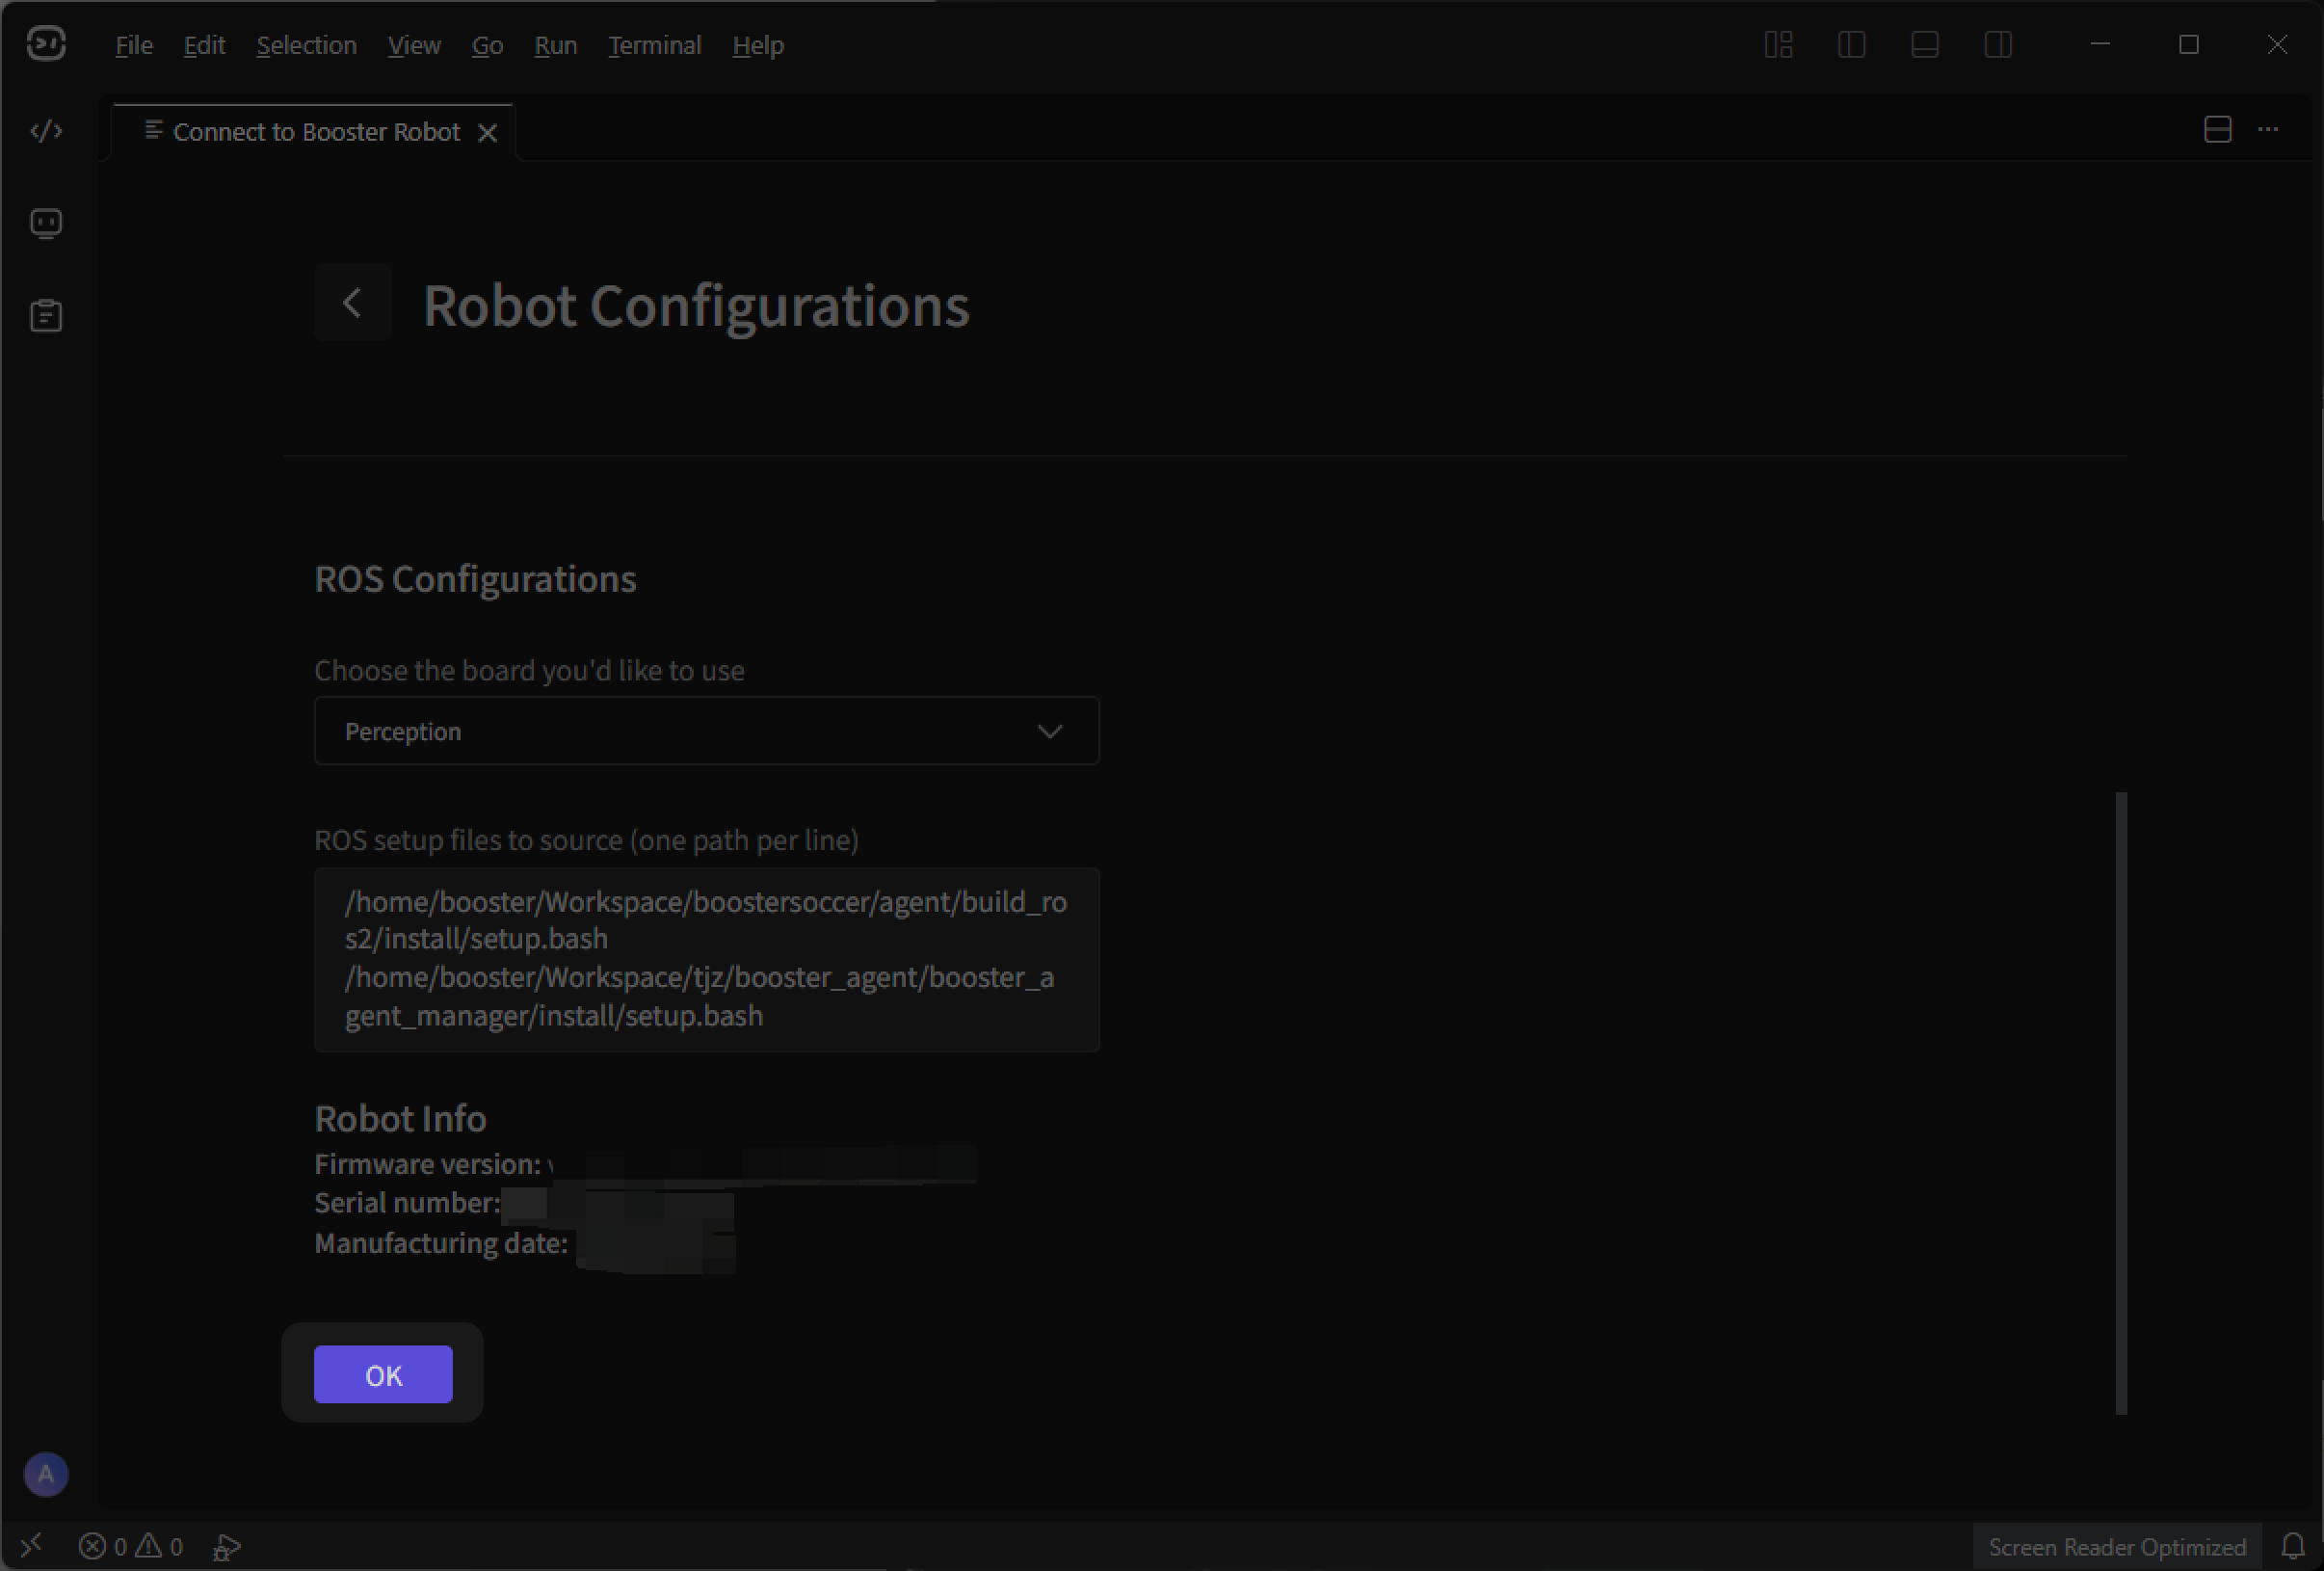This screenshot has width=2324, height=1571.
Task: Click the Manufacturing date label
Action: click(x=441, y=1243)
